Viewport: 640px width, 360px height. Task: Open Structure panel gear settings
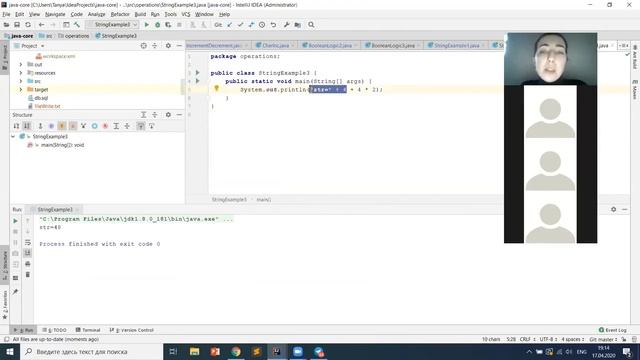[x=168, y=115]
